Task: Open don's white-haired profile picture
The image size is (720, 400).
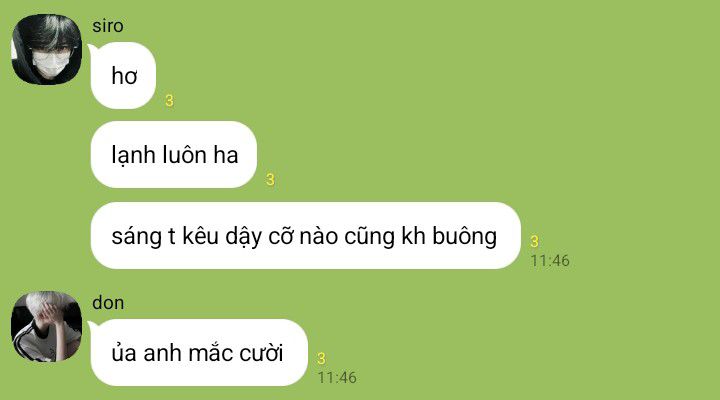Action: pos(46,327)
